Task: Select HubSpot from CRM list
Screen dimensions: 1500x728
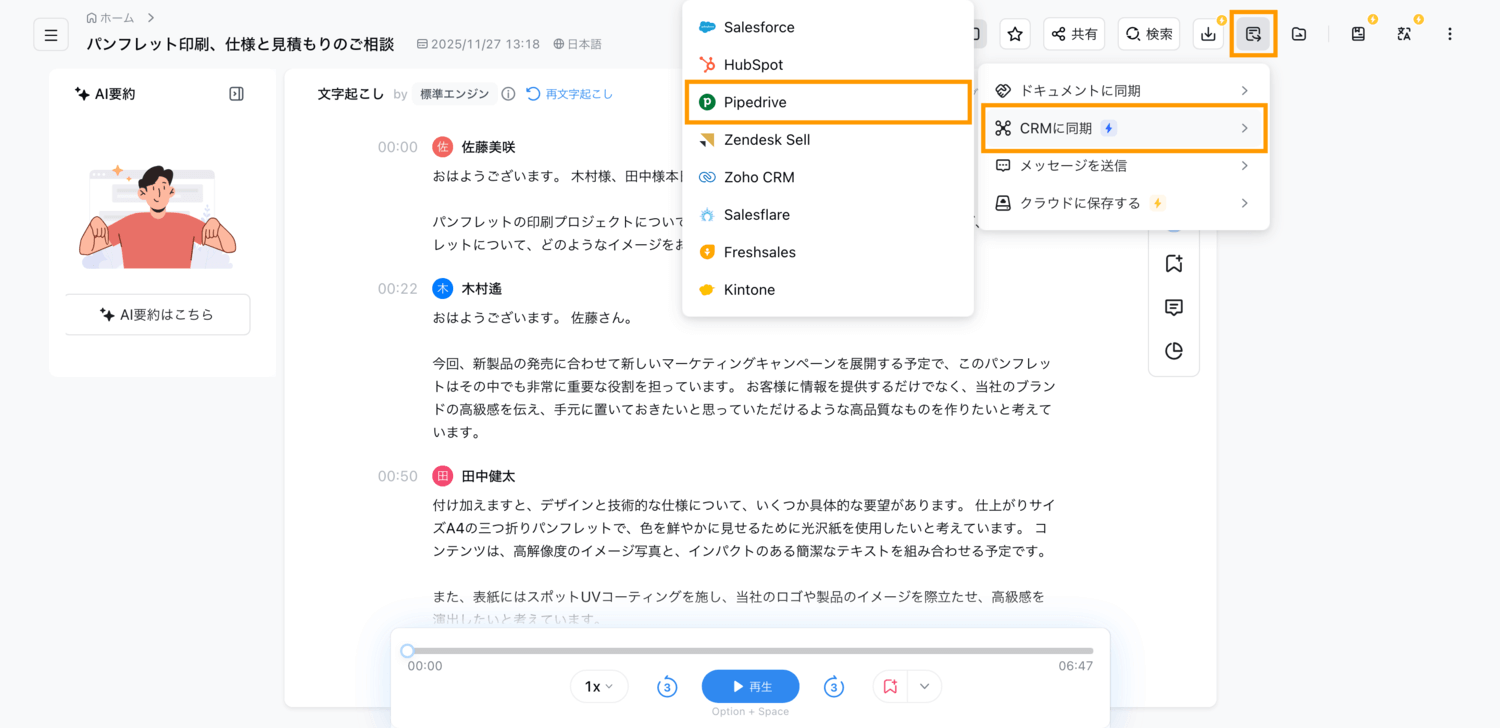Action: tap(828, 64)
